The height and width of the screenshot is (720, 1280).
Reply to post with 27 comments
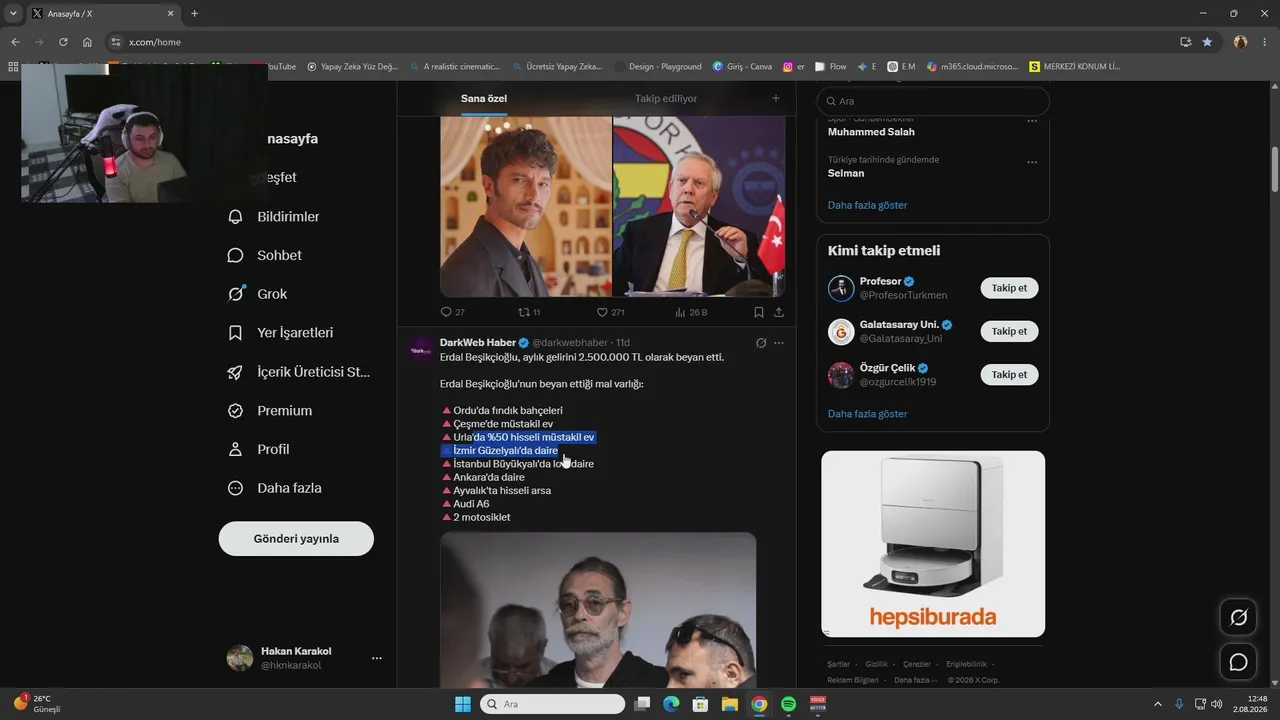[453, 312]
